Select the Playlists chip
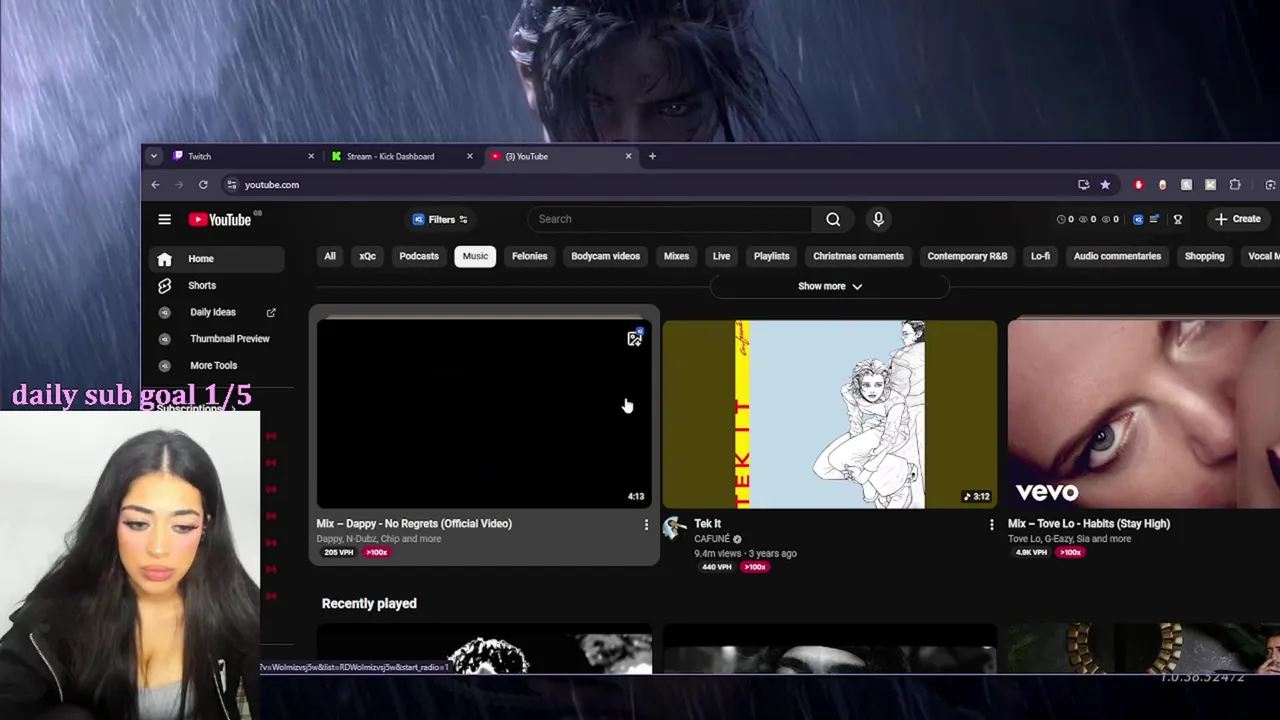This screenshot has width=1280, height=720. coord(771,256)
